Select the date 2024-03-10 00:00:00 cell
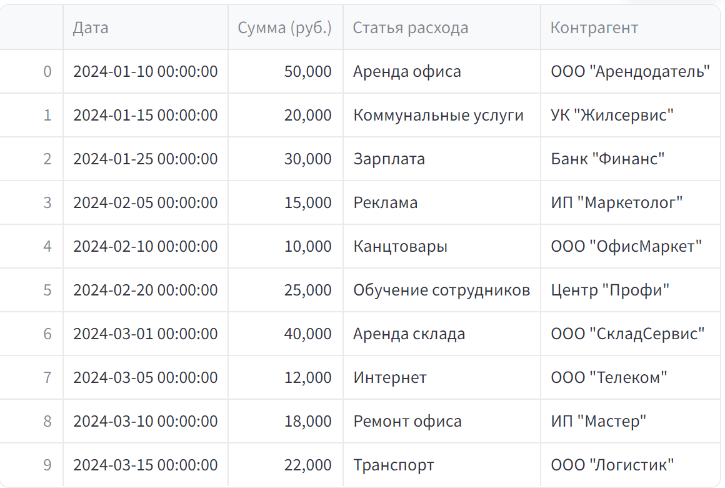Image resolution: width=725 pixels, height=488 pixels. (x=146, y=421)
